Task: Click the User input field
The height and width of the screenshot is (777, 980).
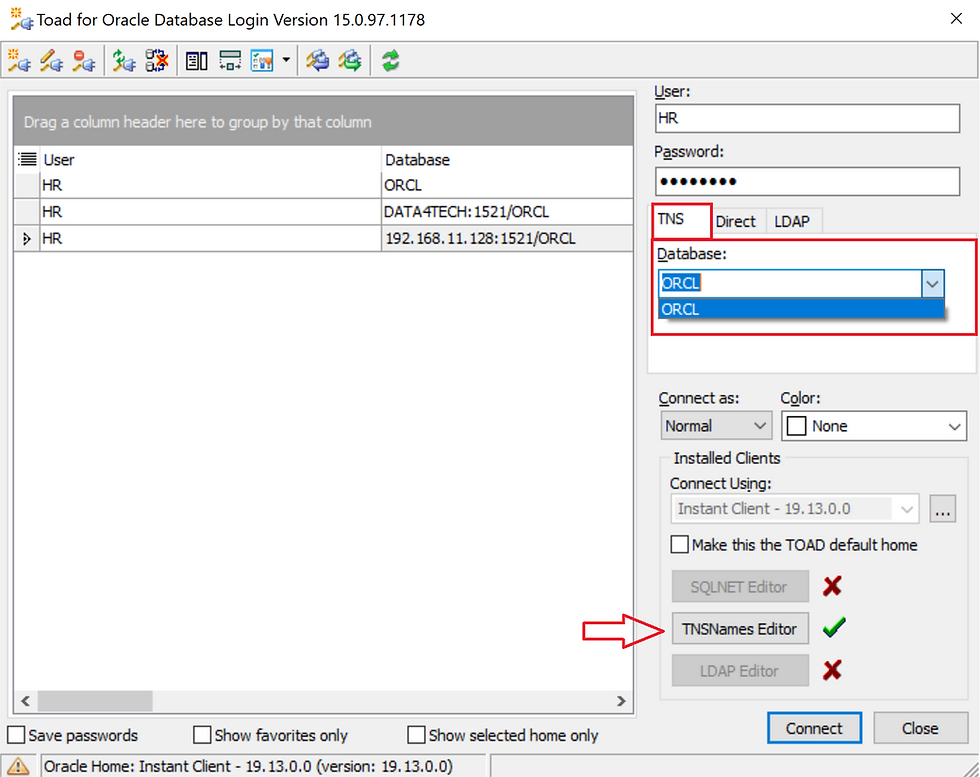Action: point(807,118)
